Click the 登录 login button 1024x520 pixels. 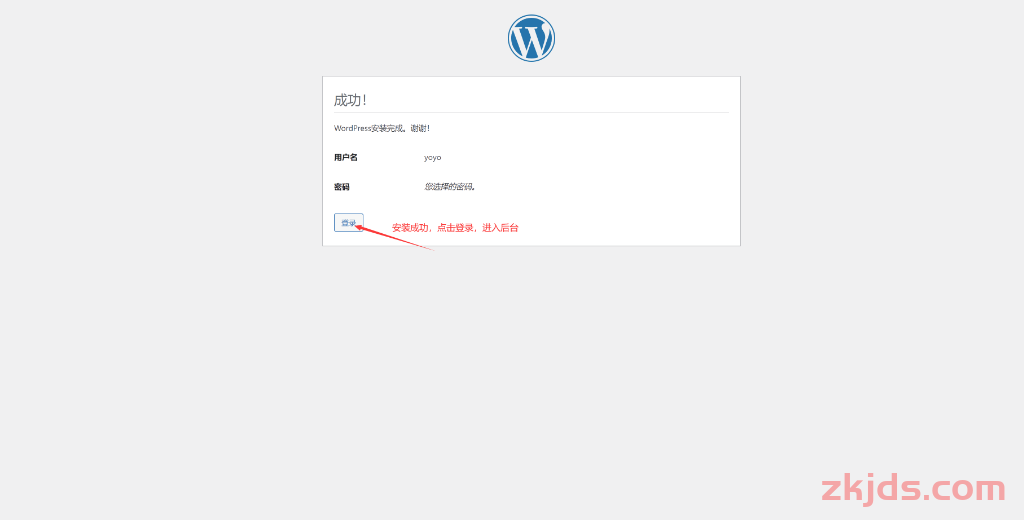(x=349, y=223)
